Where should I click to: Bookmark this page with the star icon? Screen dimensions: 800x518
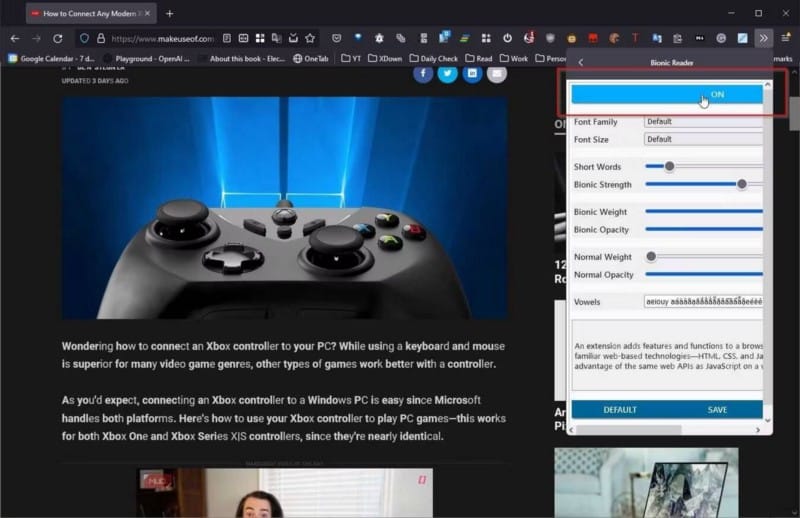[x=310, y=38]
